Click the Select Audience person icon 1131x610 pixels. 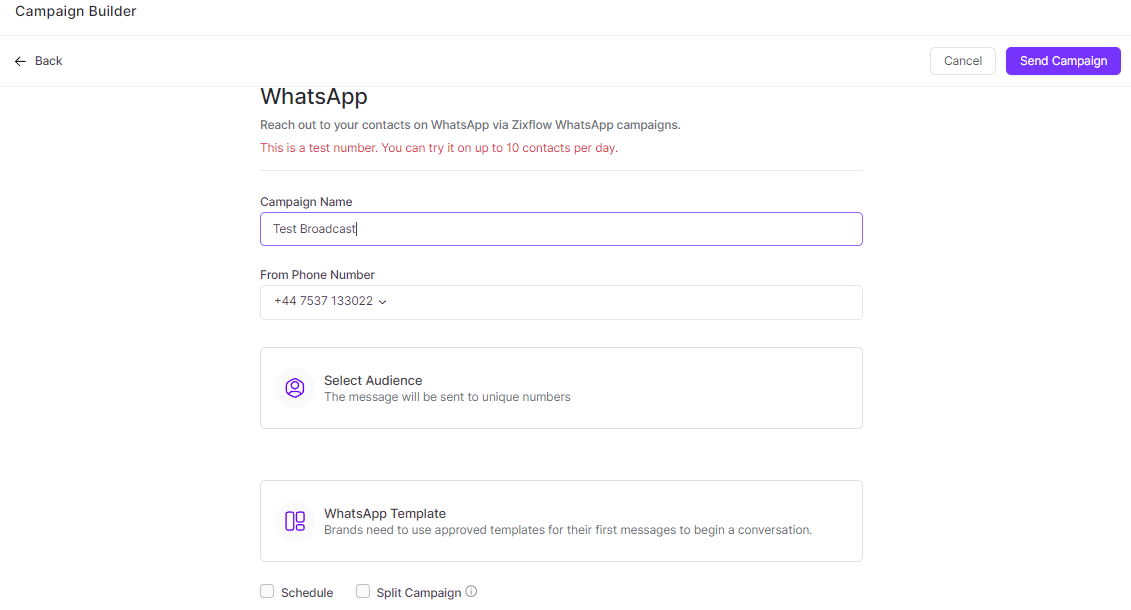click(x=295, y=388)
